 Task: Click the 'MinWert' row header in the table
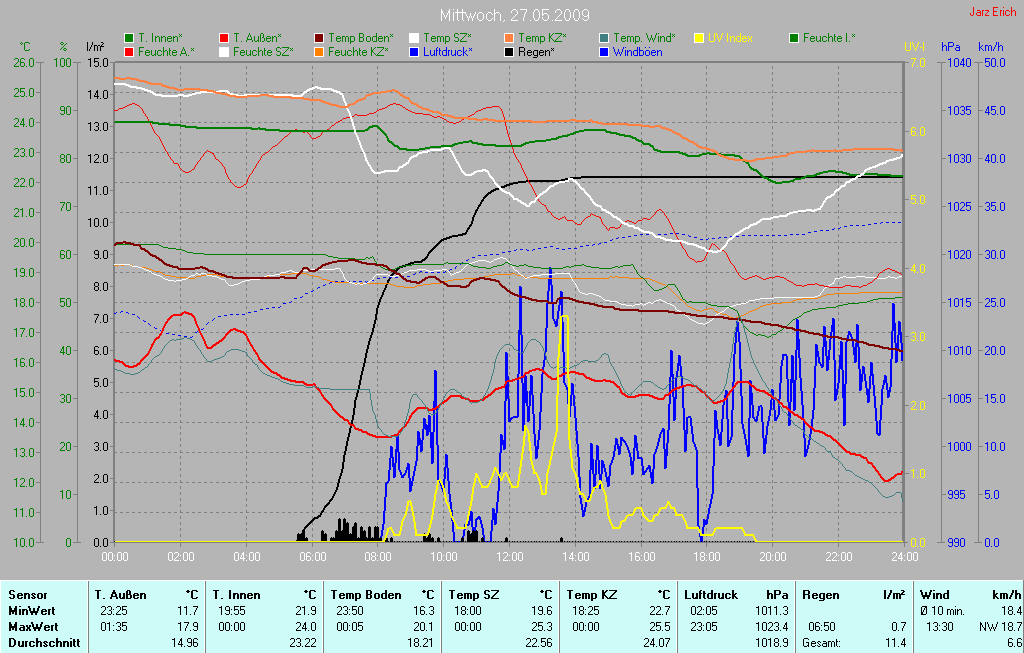pyautogui.click(x=31, y=611)
